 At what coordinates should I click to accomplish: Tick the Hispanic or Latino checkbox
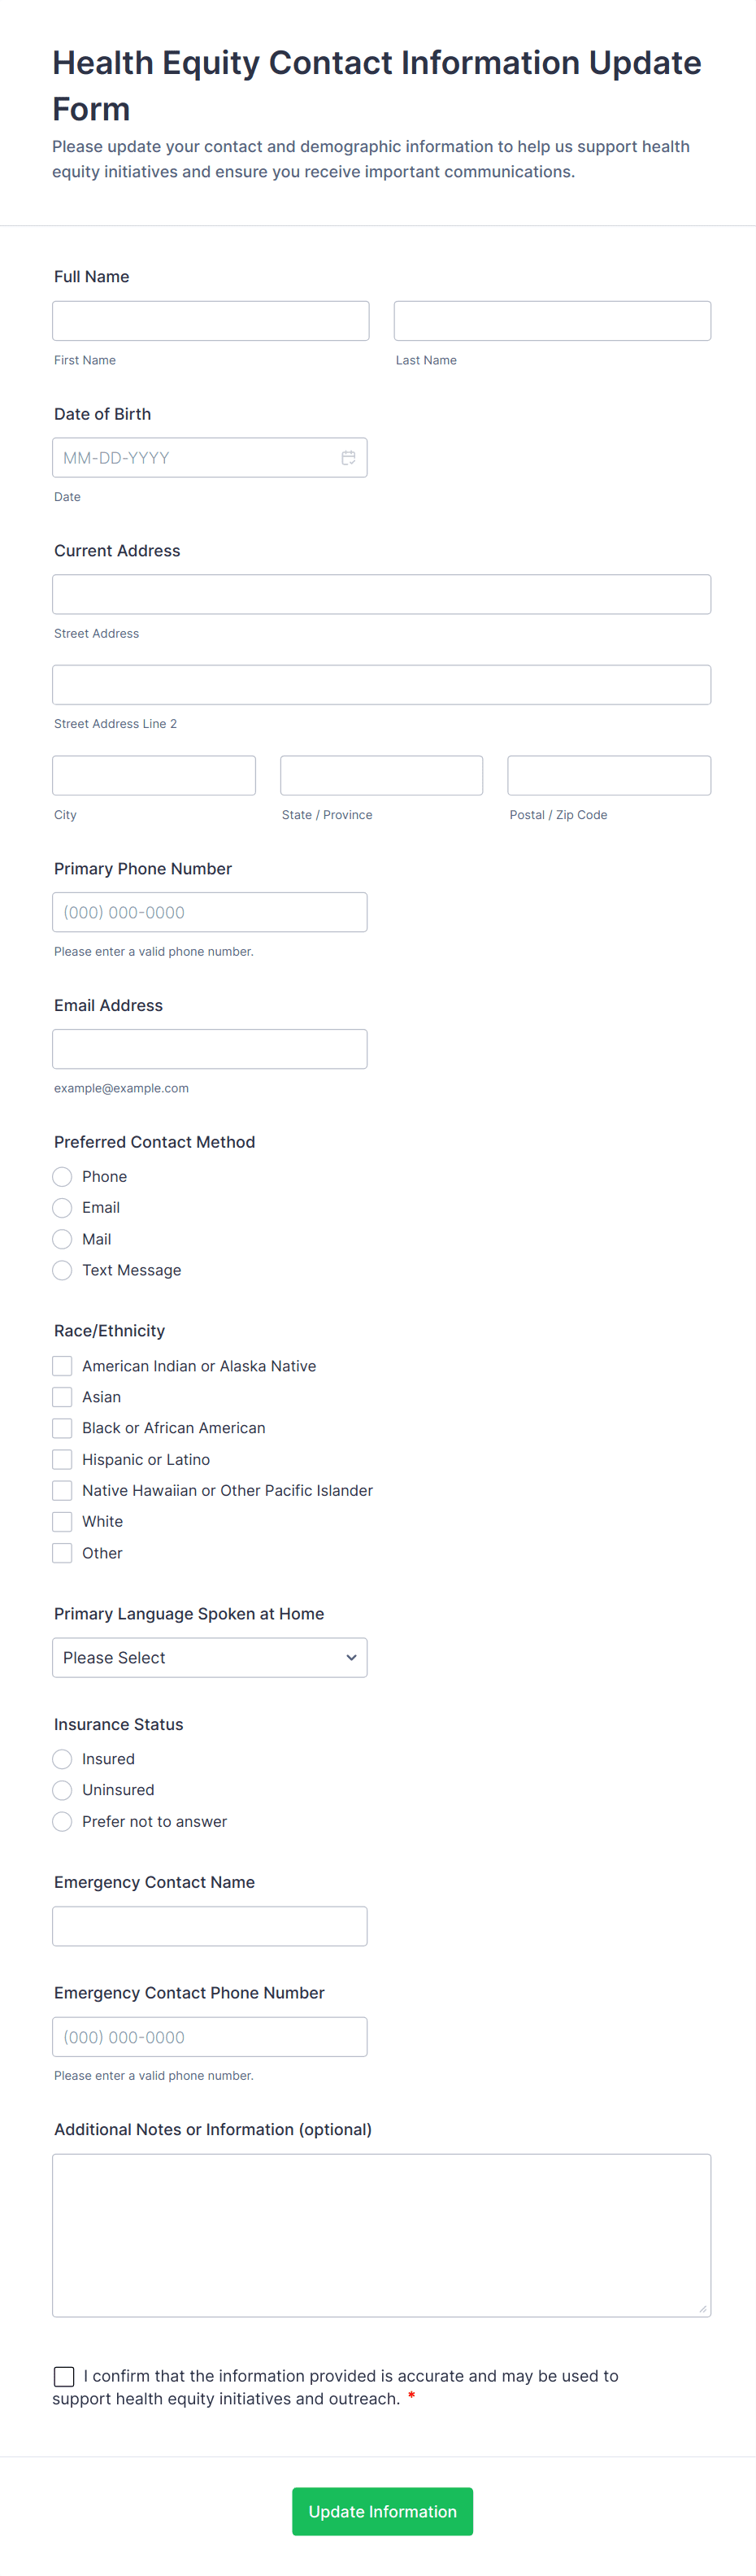click(62, 1459)
